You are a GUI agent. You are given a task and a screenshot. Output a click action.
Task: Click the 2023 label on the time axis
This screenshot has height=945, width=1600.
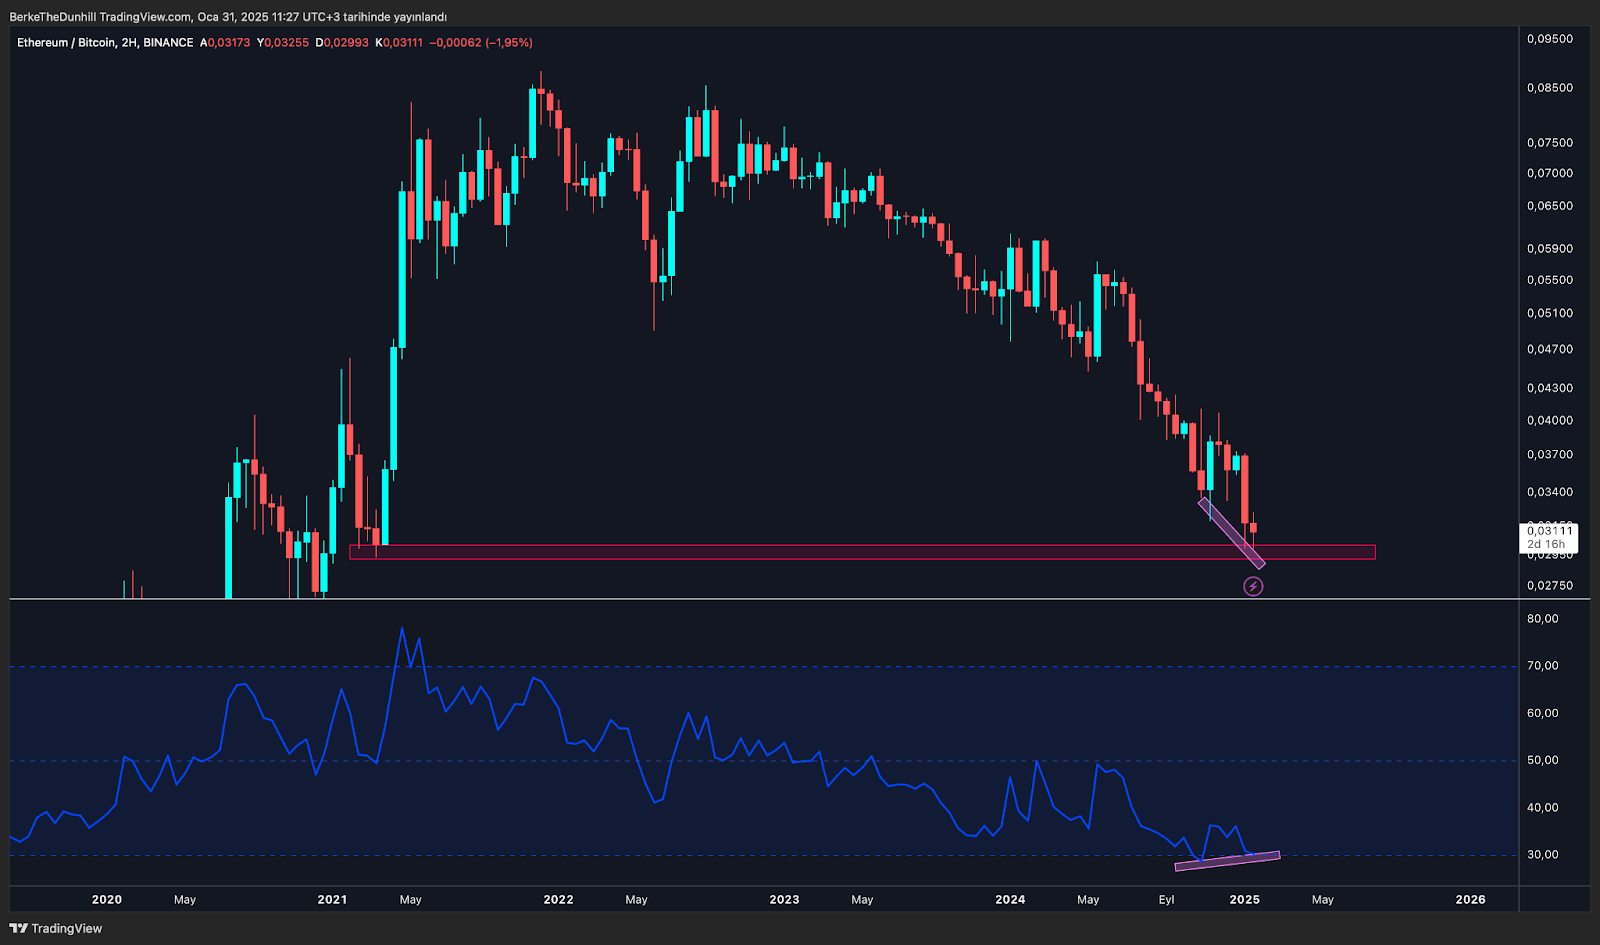click(x=784, y=900)
